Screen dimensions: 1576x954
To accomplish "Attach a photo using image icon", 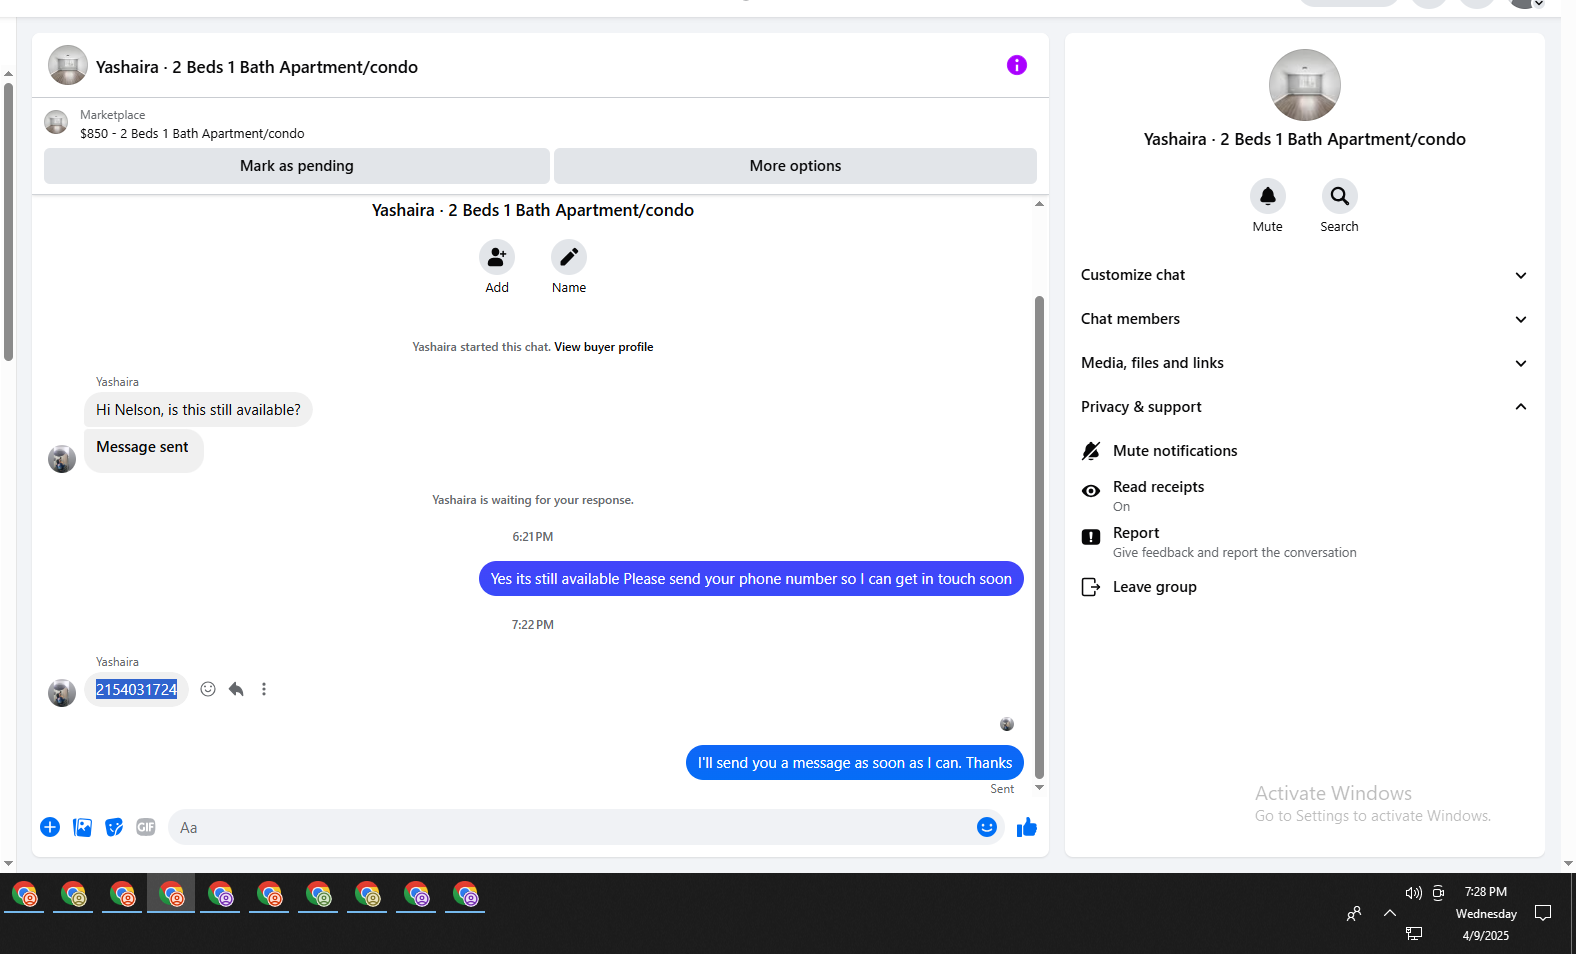I will click(82, 827).
